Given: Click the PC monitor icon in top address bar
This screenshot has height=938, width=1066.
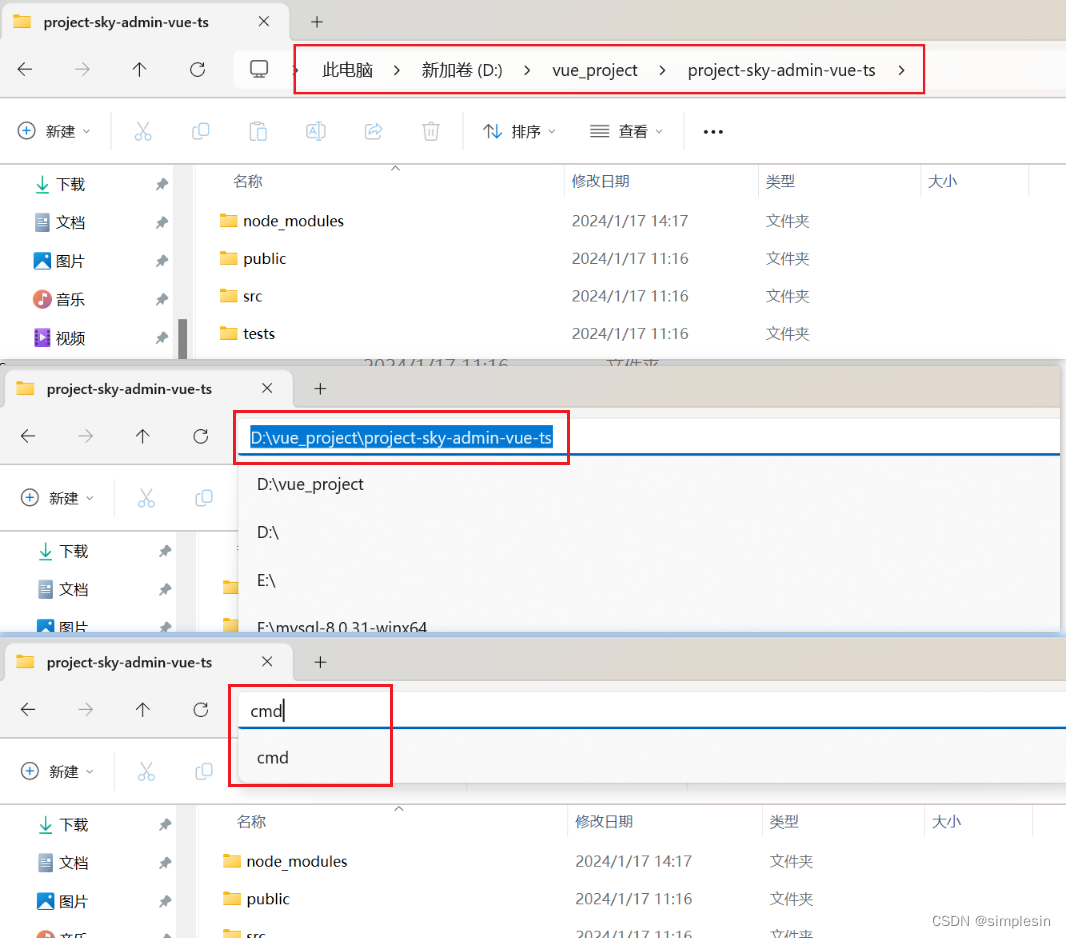Looking at the screenshot, I should tap(259, 69).
